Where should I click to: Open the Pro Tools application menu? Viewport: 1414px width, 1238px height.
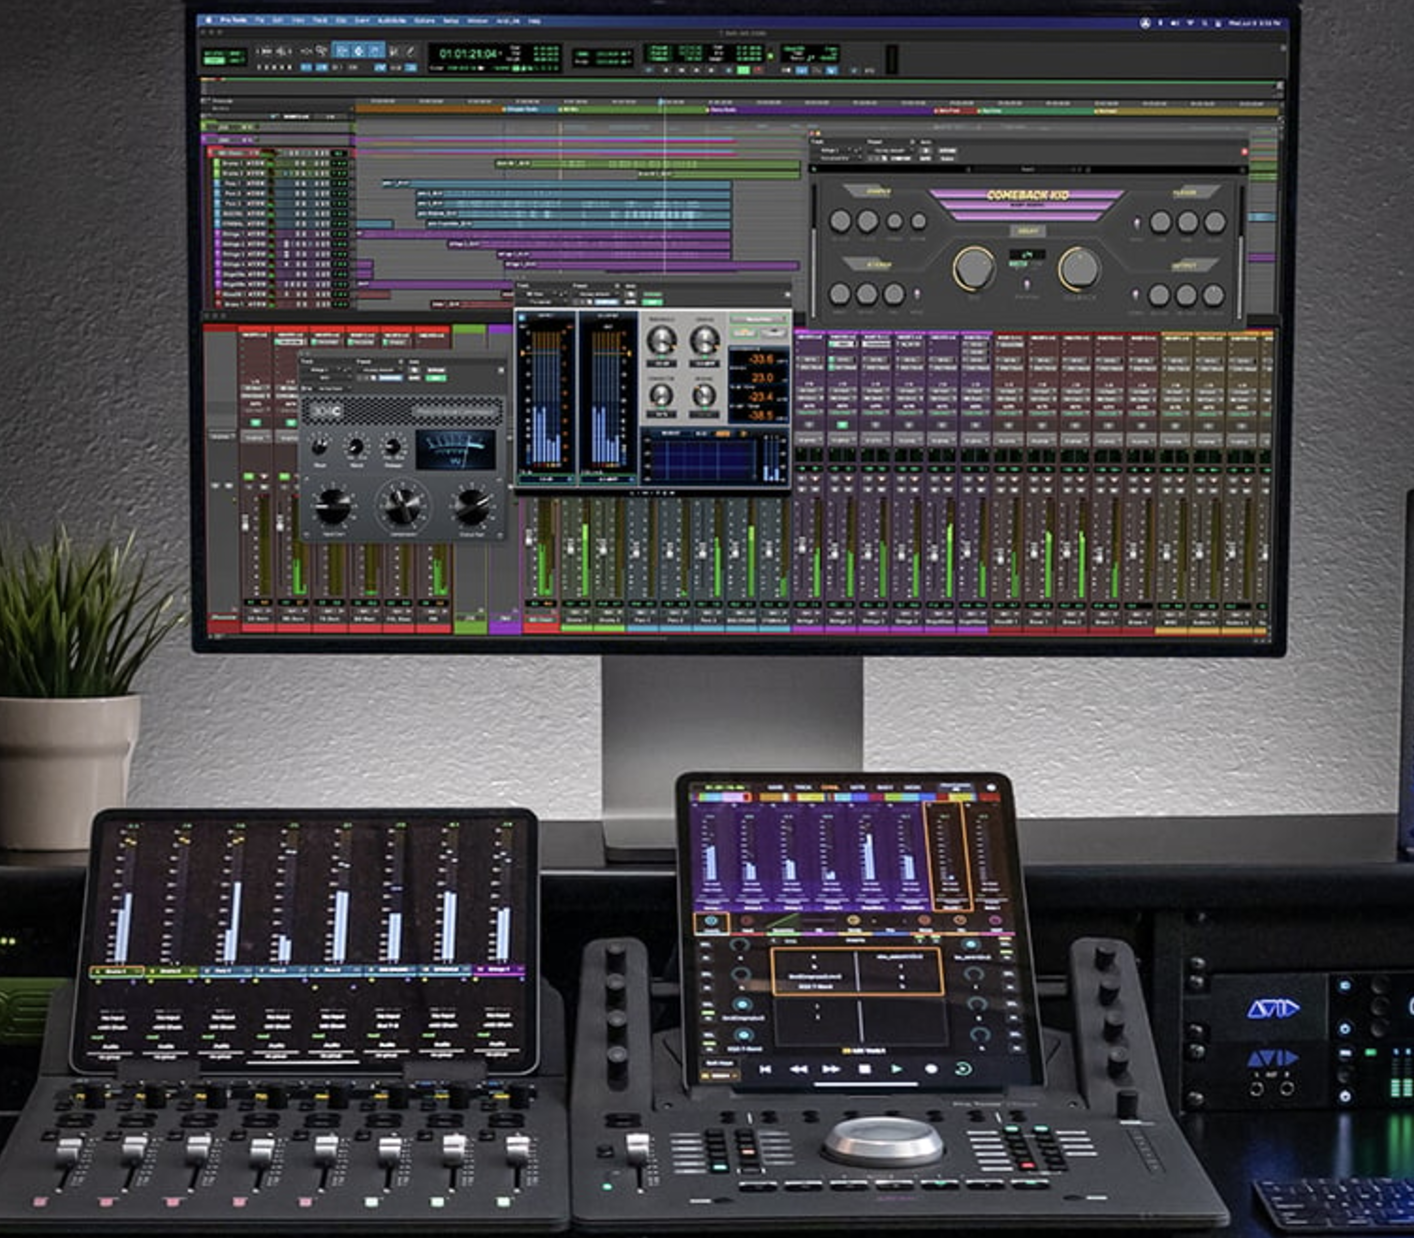point(233,20)
